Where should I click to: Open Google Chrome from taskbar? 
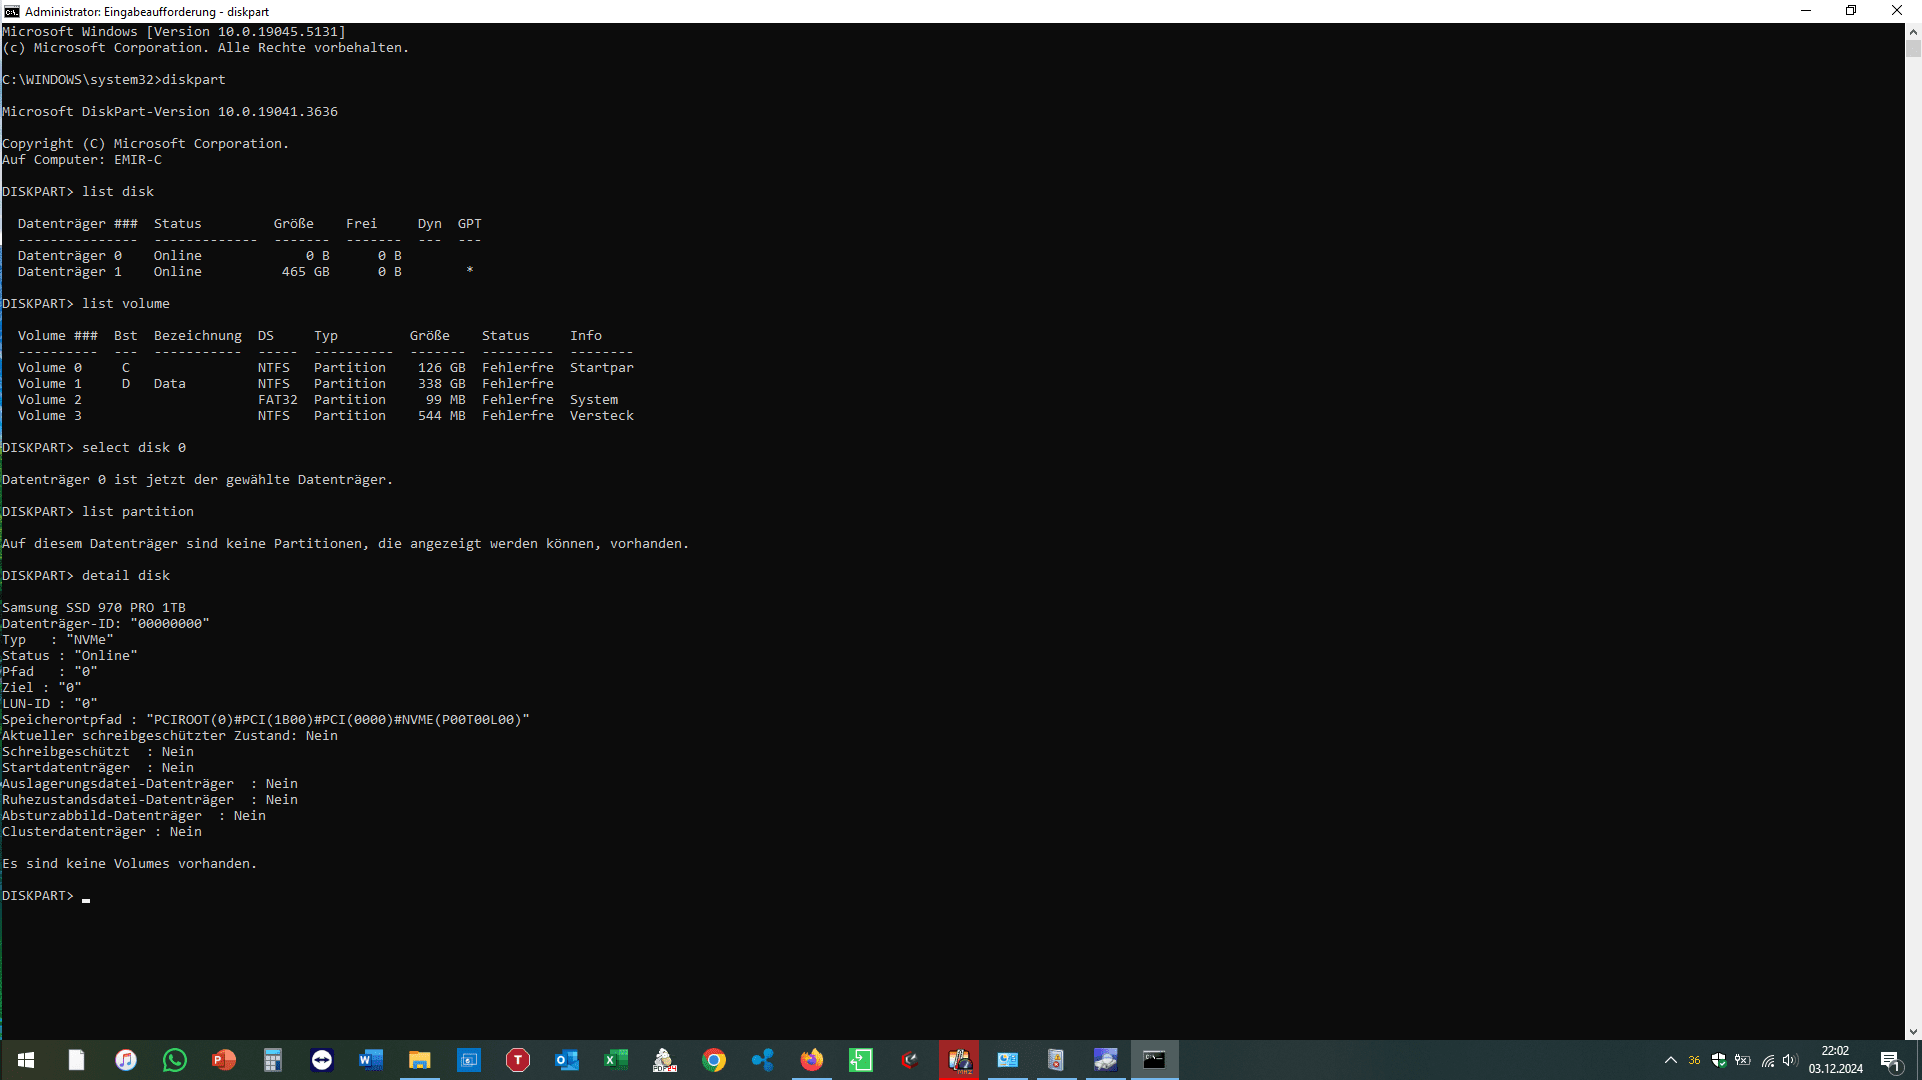(714, 1060)
